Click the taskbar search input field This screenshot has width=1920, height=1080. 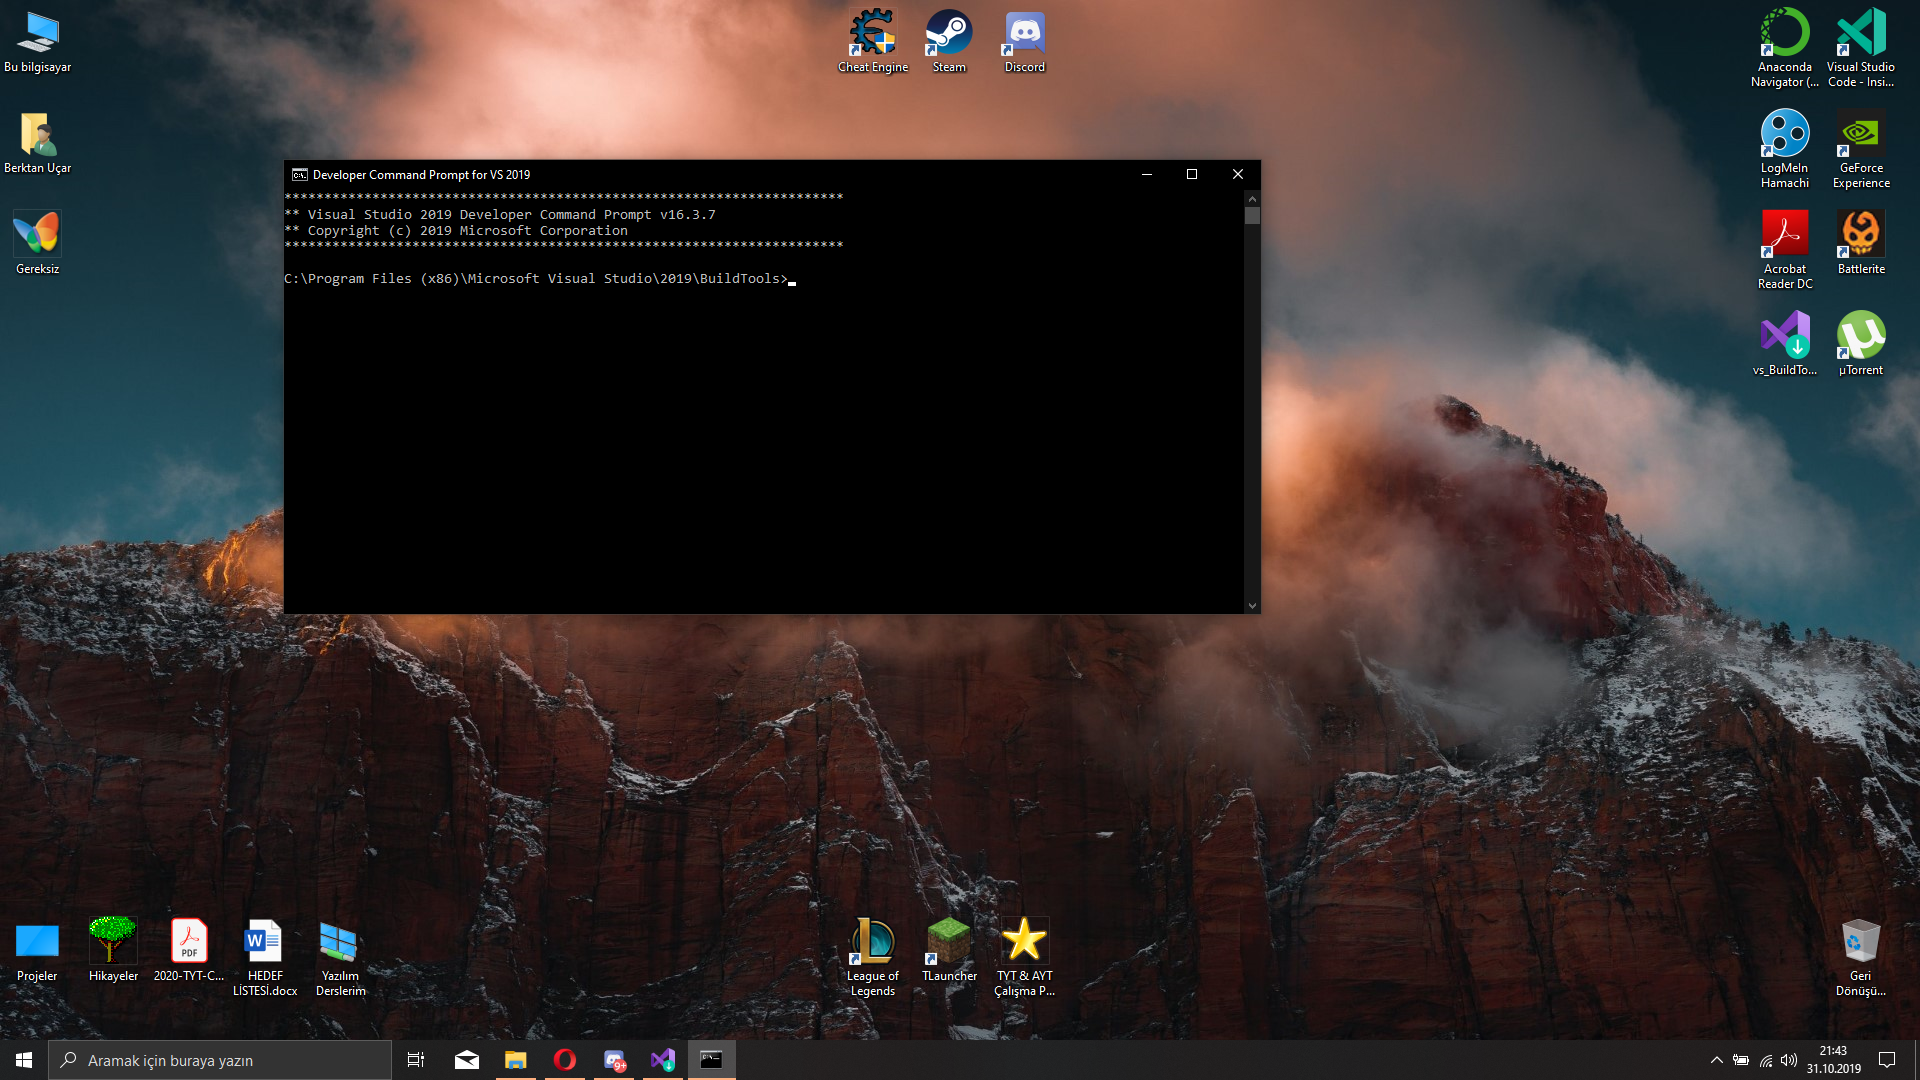pyautogui.click(x=220, y=1060)
